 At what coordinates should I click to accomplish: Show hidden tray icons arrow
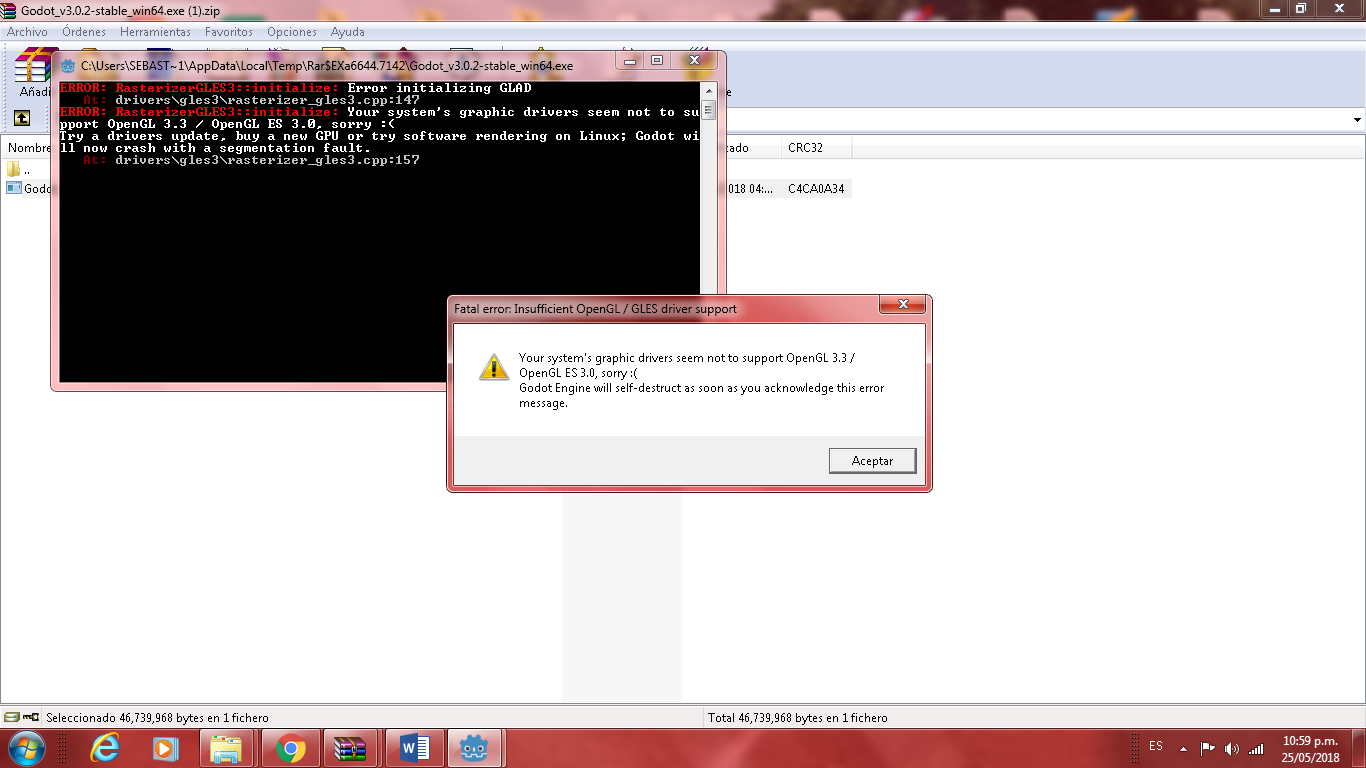tap(1183, 748)
